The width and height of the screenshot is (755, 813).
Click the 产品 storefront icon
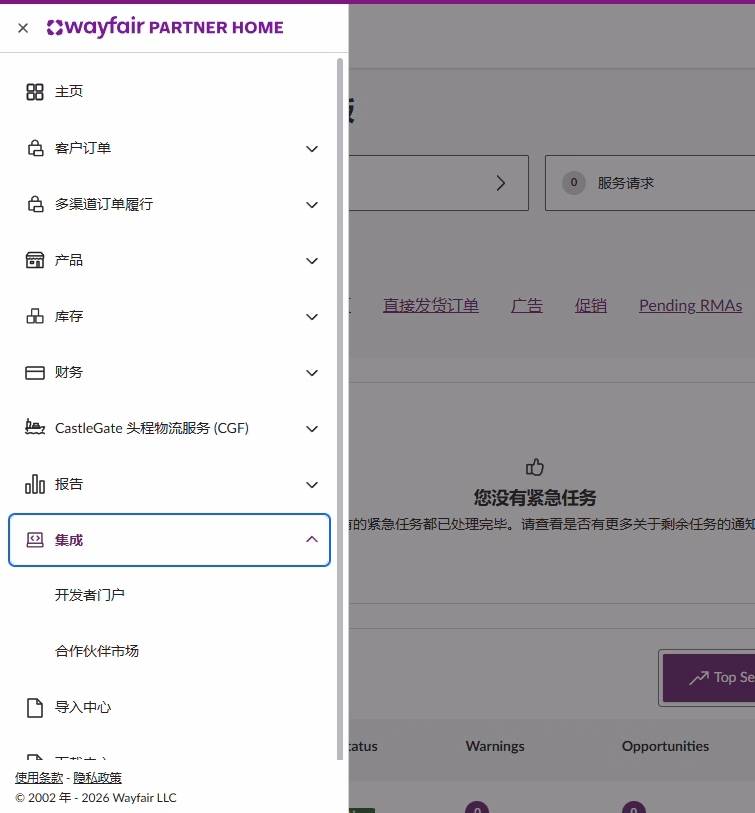[35, 260]
